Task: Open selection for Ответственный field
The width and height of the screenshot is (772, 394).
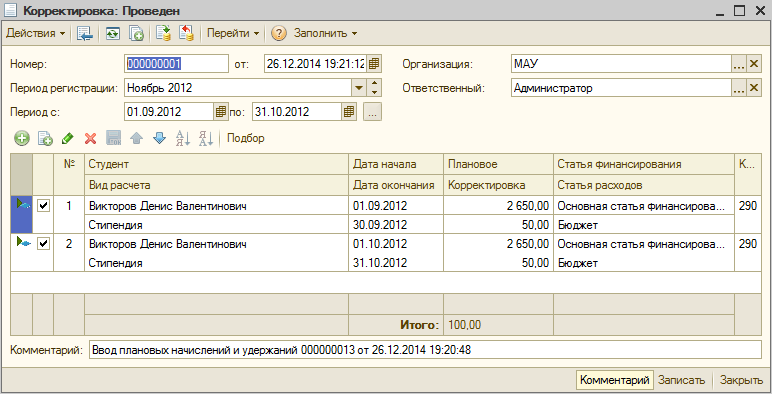Action: 739,88
